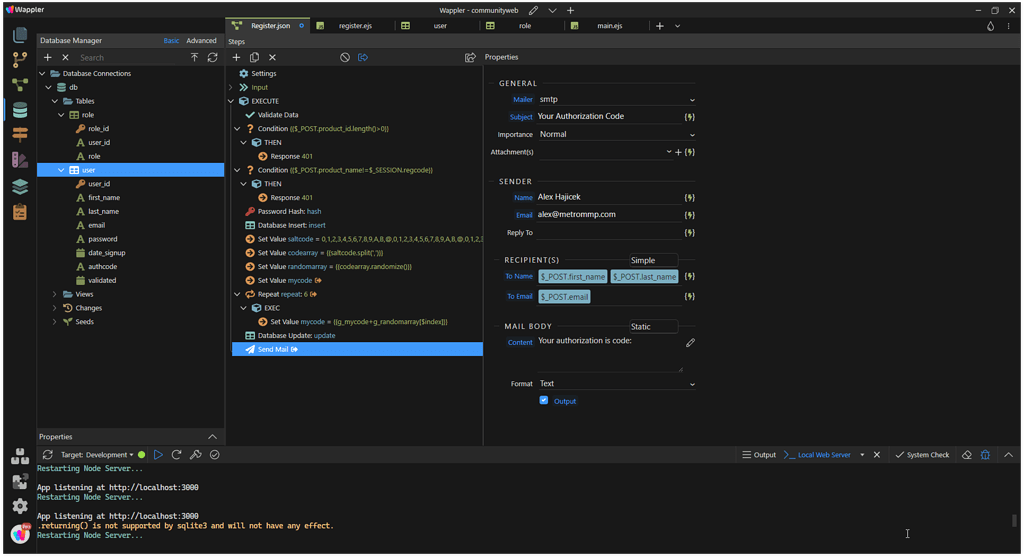Switch Database Manager to Basic mode
The image size is (1024, 557).
(x=171, y=41)
